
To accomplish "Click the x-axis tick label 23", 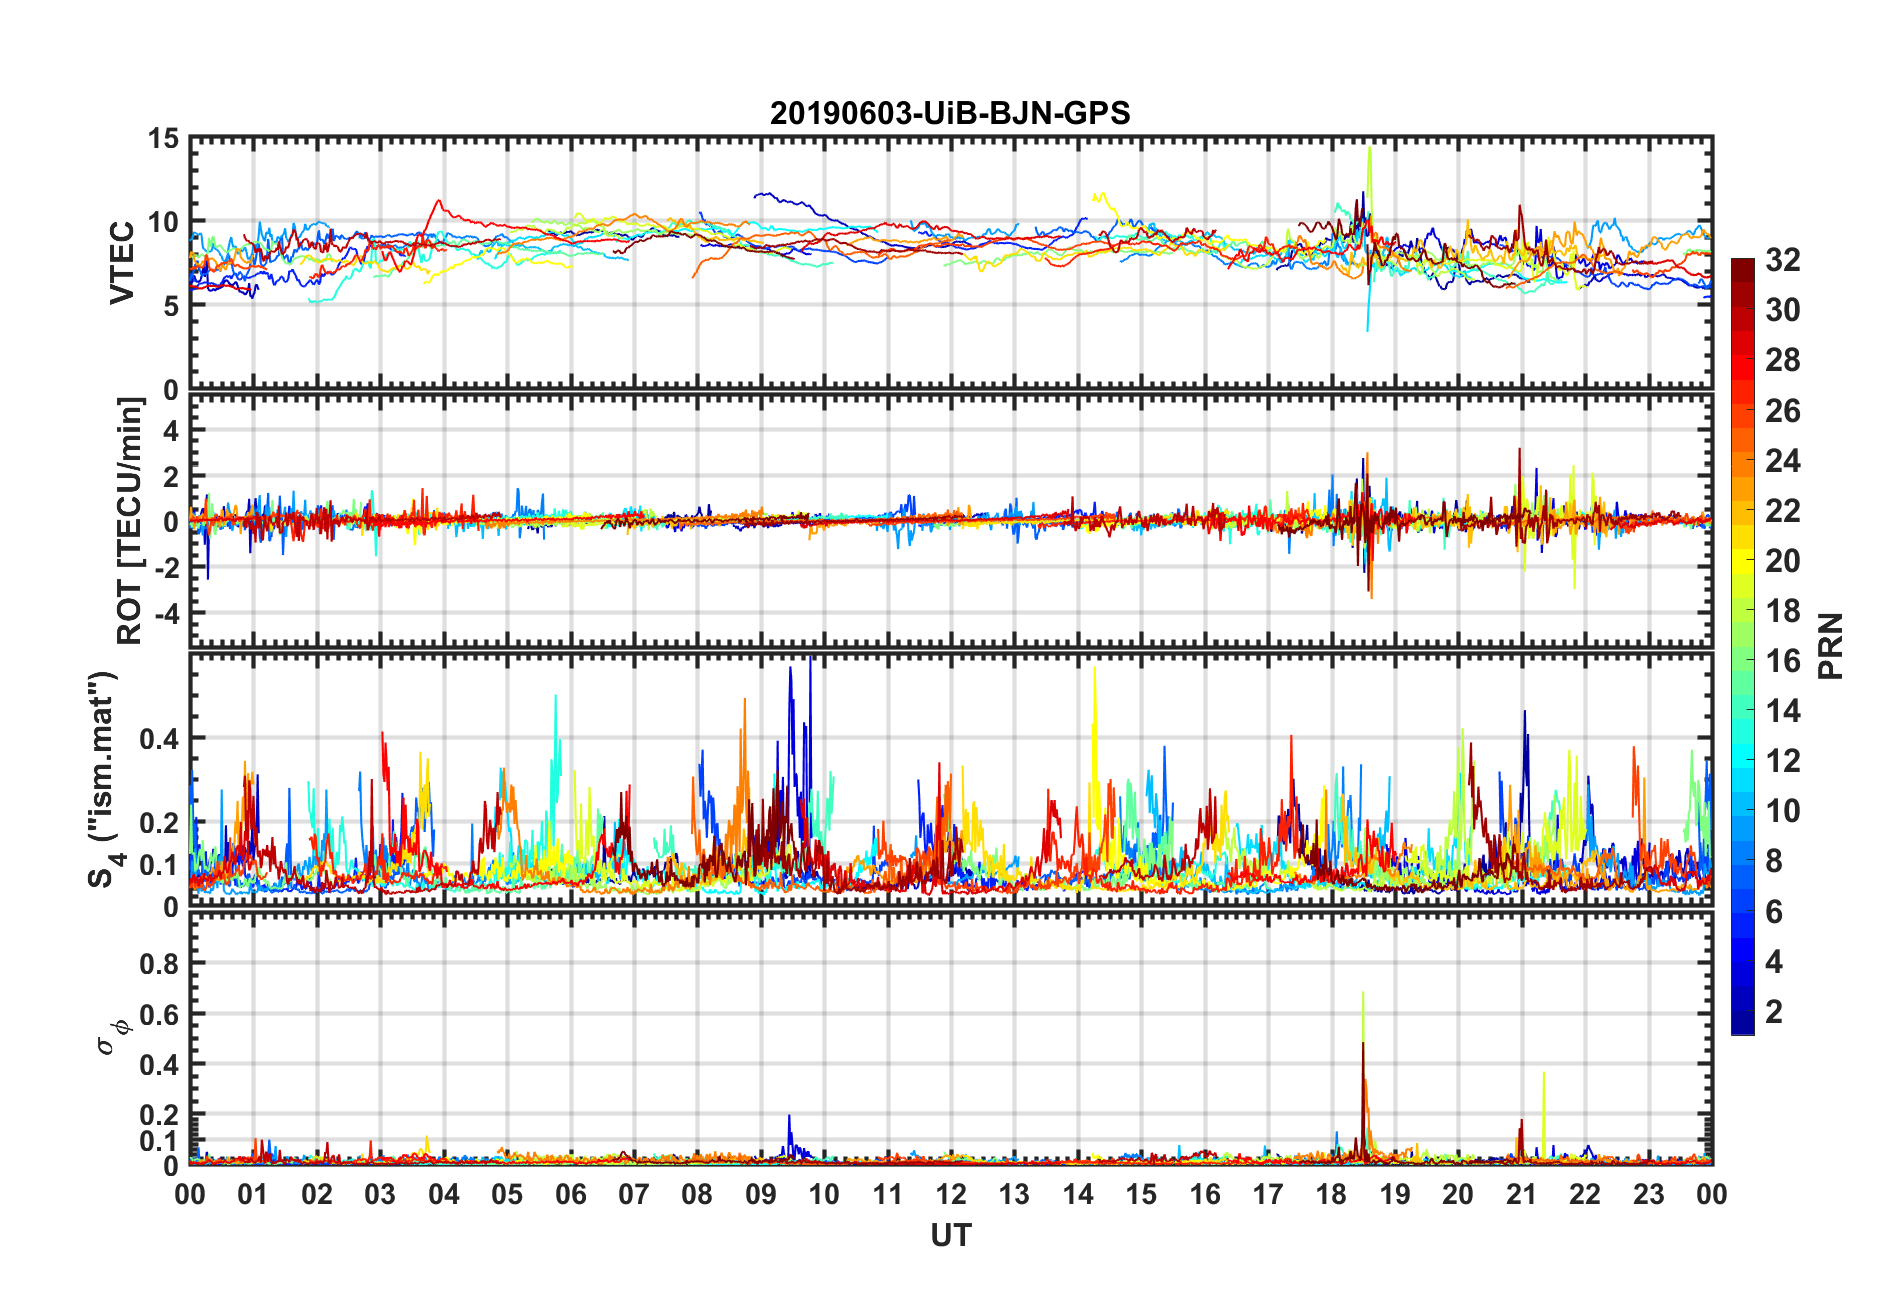I will coord(1648,1194).
